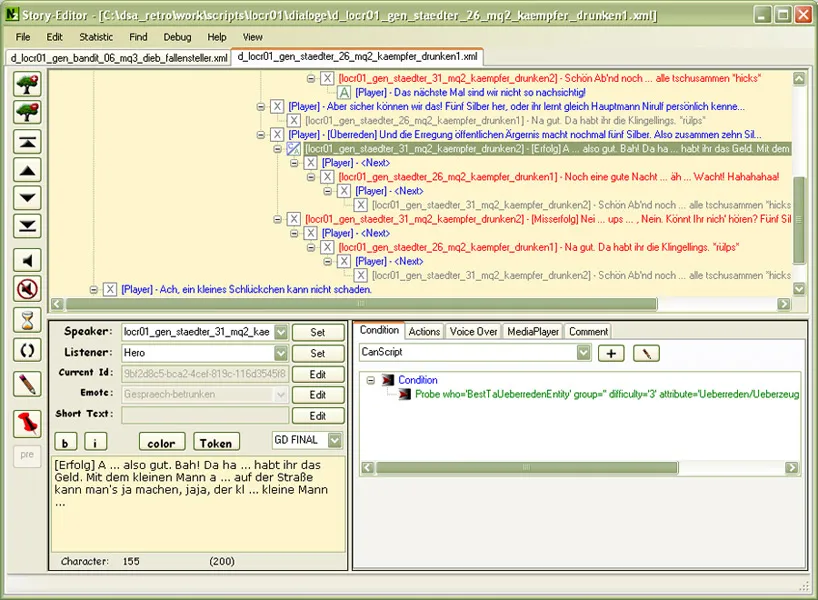Click the muted speaker icon
The height and width of the screenshot is (600, 818).
click(x=26, y=290)
